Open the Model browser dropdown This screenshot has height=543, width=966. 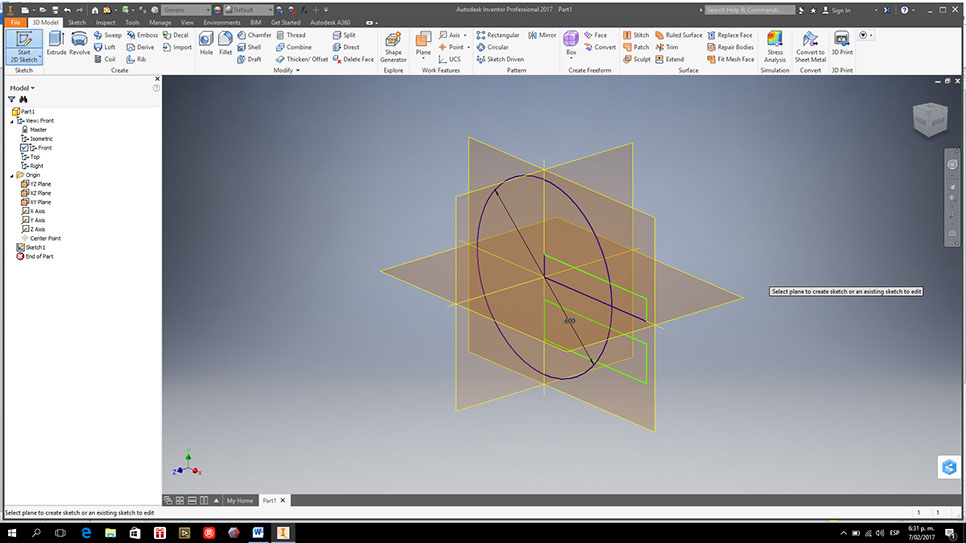click(22, 88)
